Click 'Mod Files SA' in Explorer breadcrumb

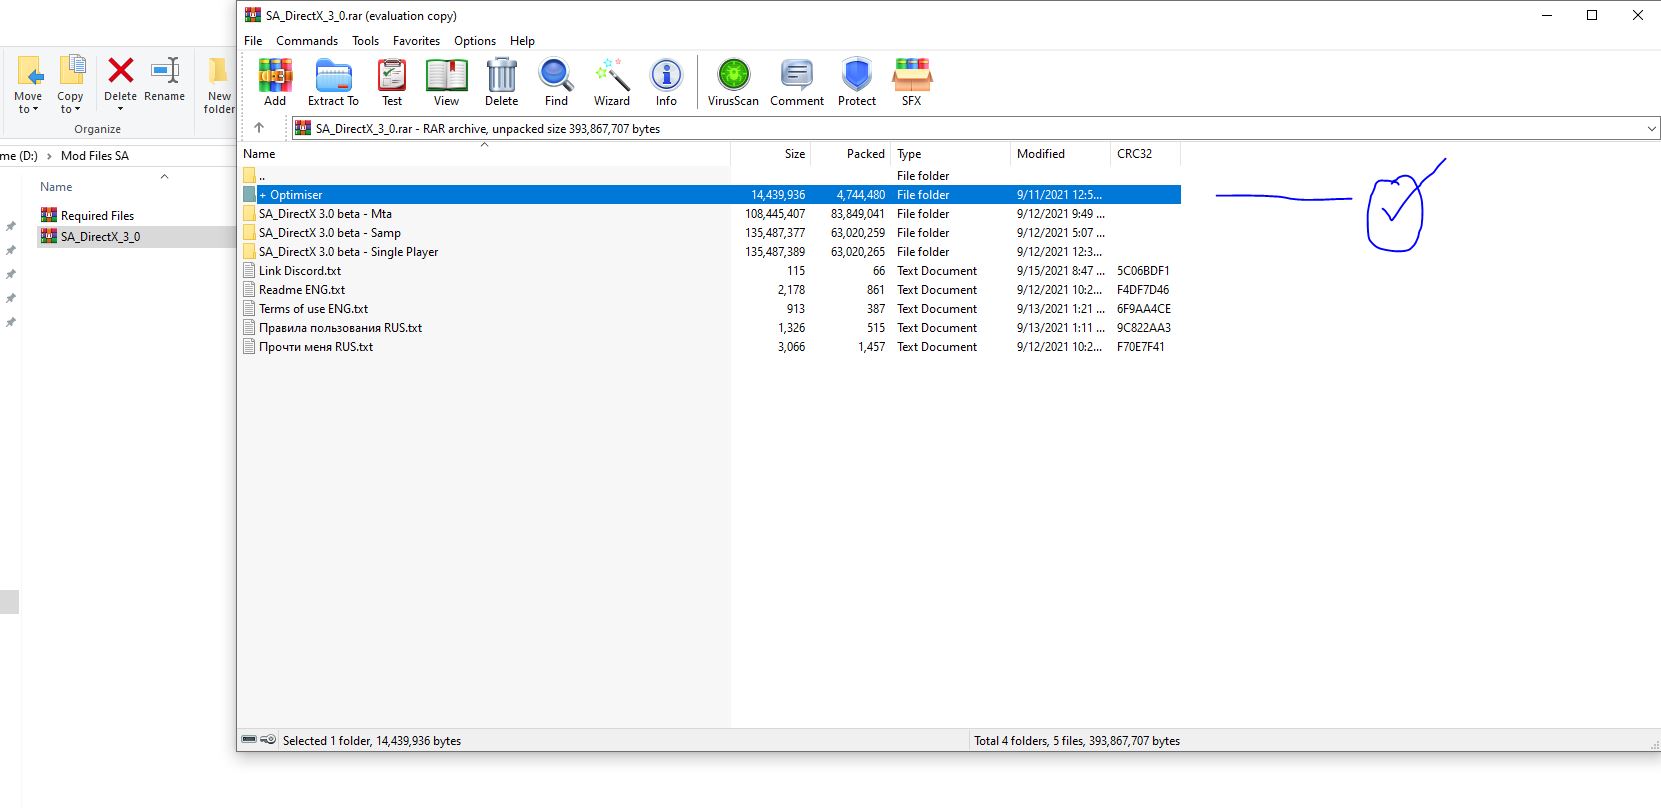(x=95, y=156)
